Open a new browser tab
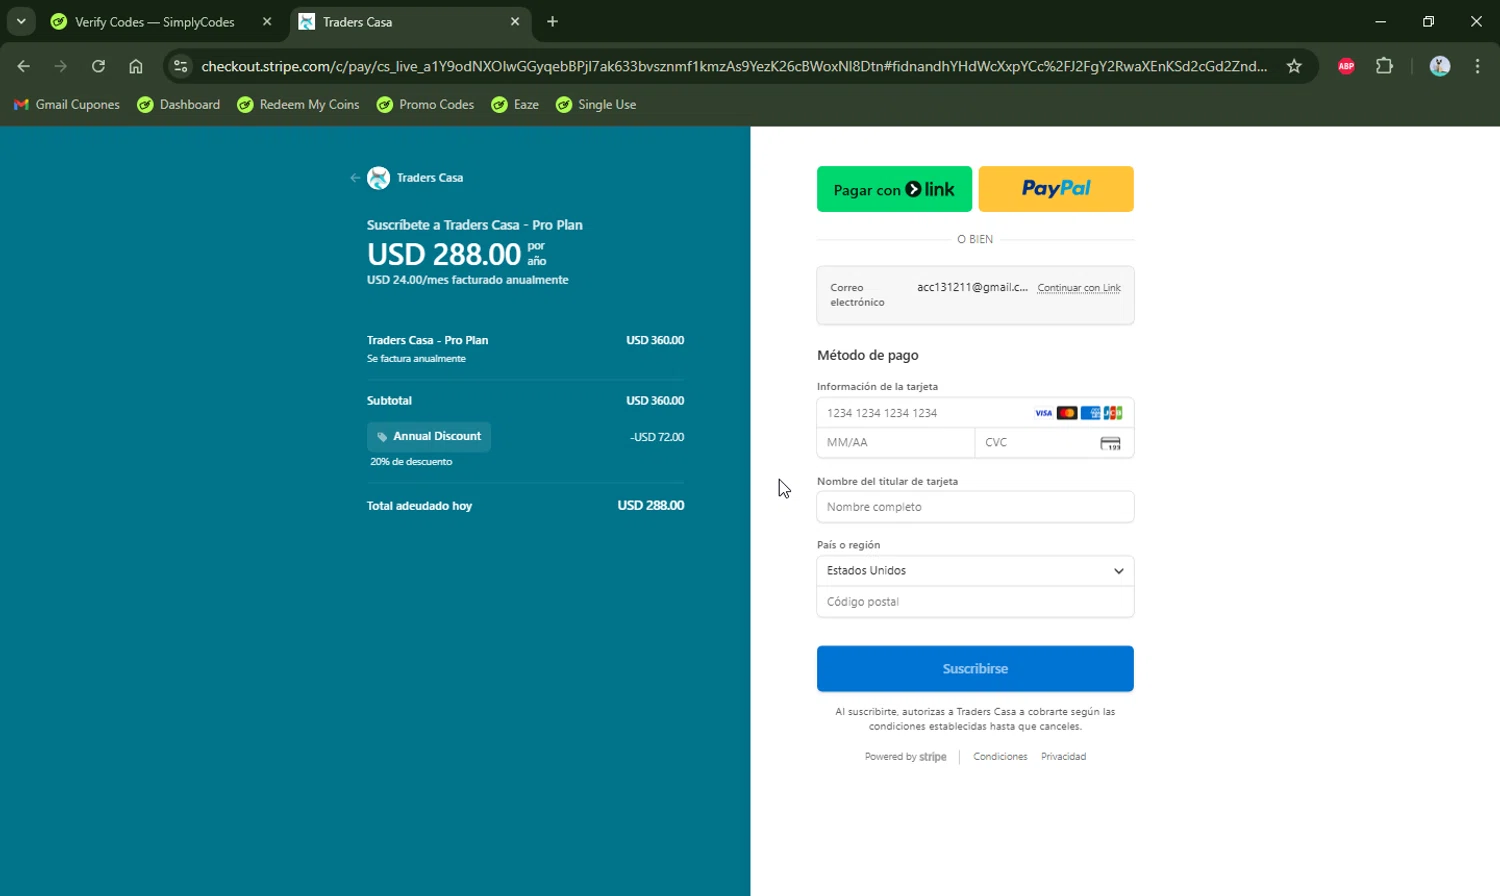Image resolution: width=1500 pixels, height=896 pixels. [552, 21]
